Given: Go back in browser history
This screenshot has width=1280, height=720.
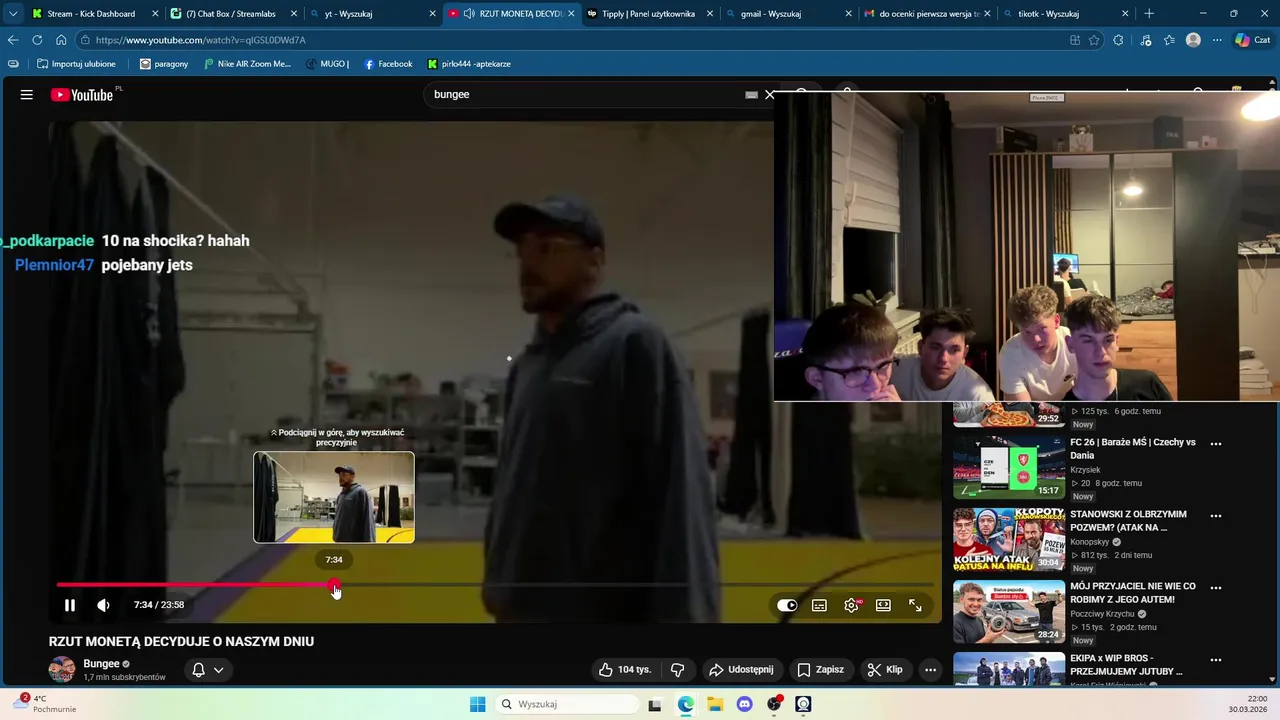Looking at the screenshot, I should click(13, 40).
